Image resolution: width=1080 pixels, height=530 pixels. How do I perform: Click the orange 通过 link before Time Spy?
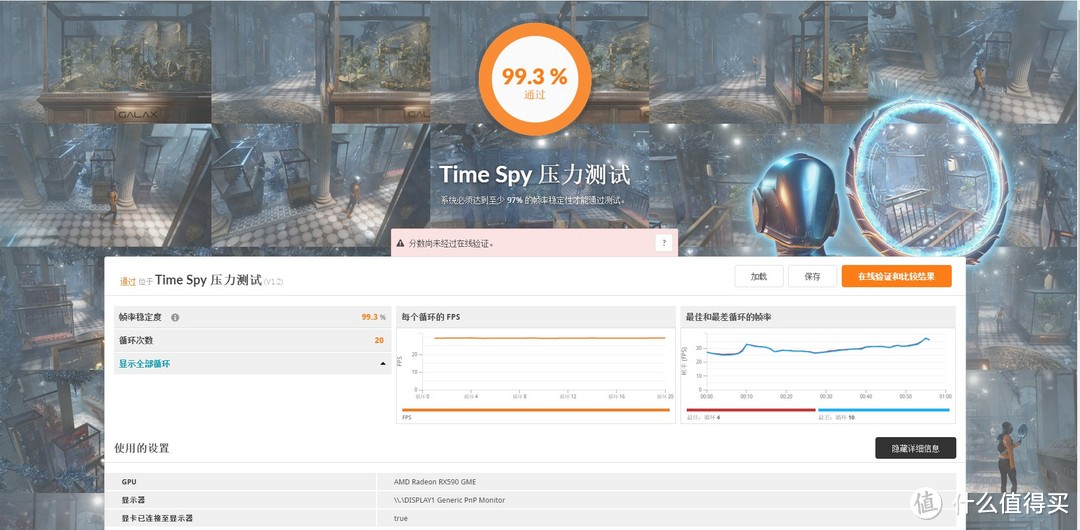click(127, 282)
